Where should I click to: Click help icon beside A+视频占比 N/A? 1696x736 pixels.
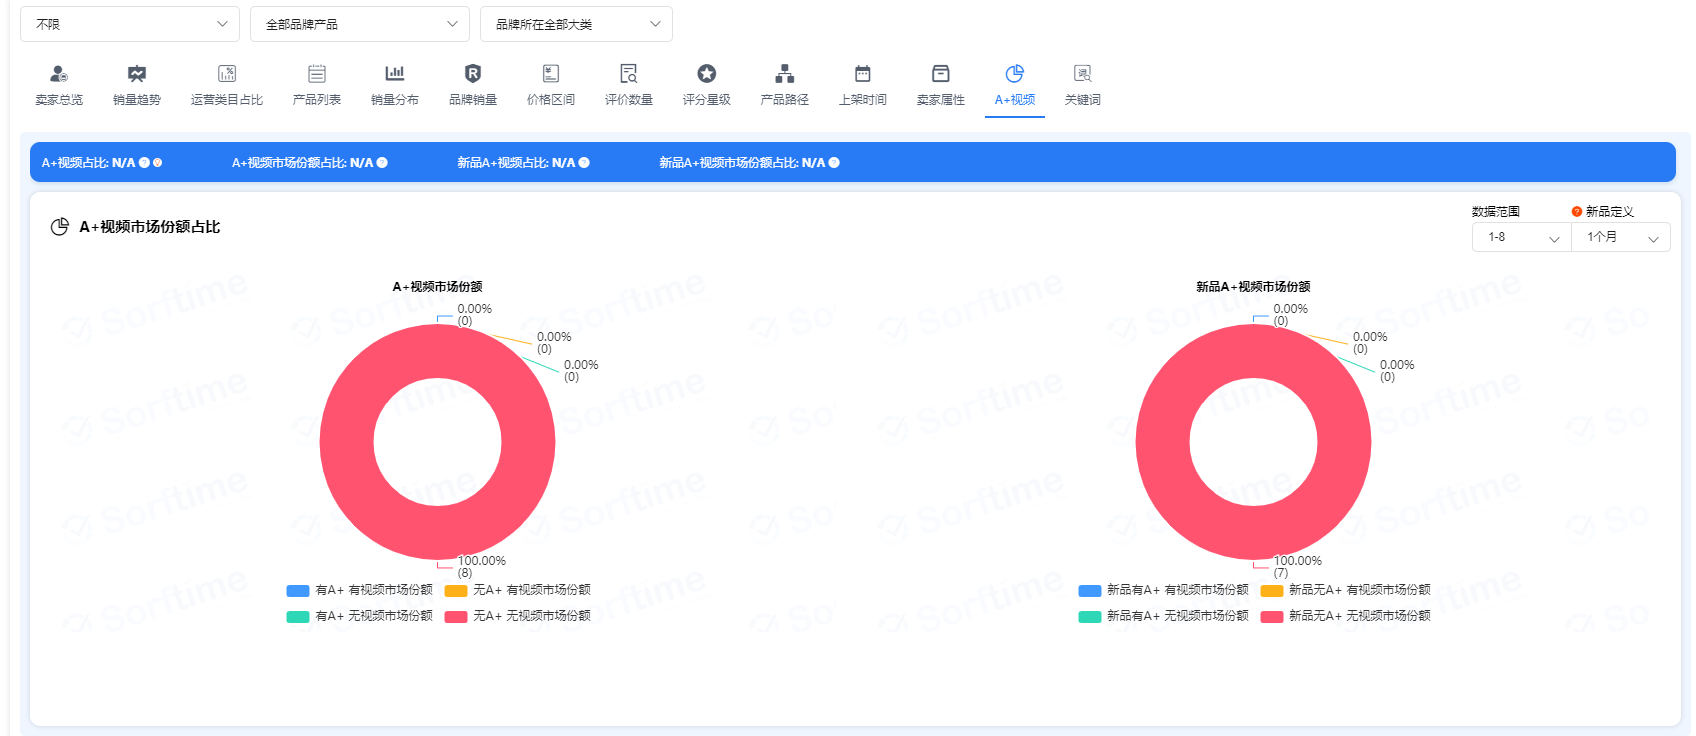144,163
